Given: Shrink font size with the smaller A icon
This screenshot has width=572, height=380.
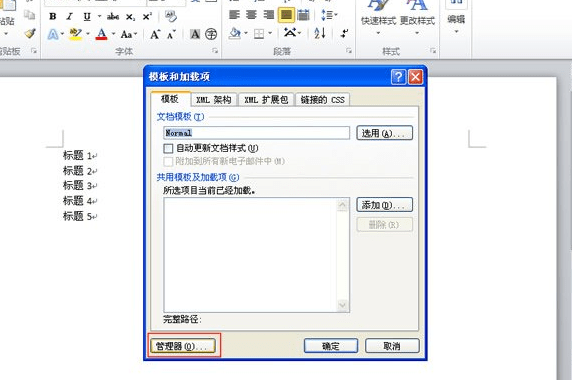Looking at the screenshot, I should [x=171, y=35].
